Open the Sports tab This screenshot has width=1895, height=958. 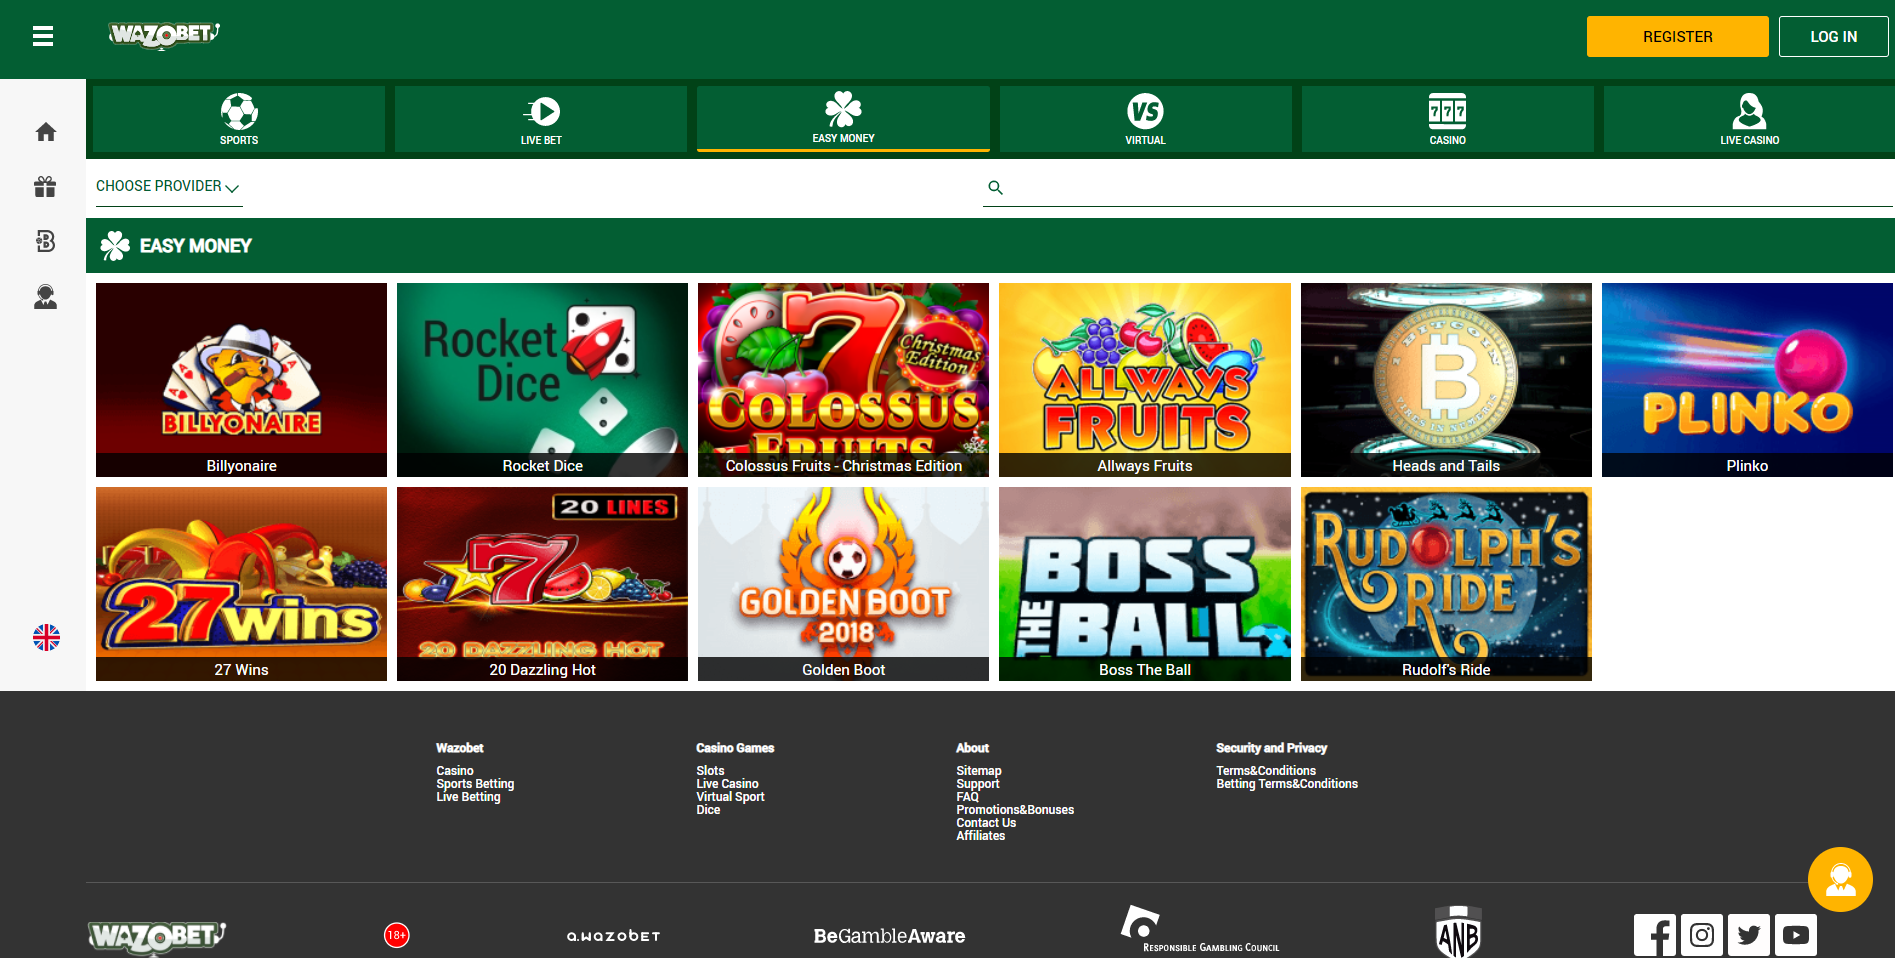(x=239, y=119)
